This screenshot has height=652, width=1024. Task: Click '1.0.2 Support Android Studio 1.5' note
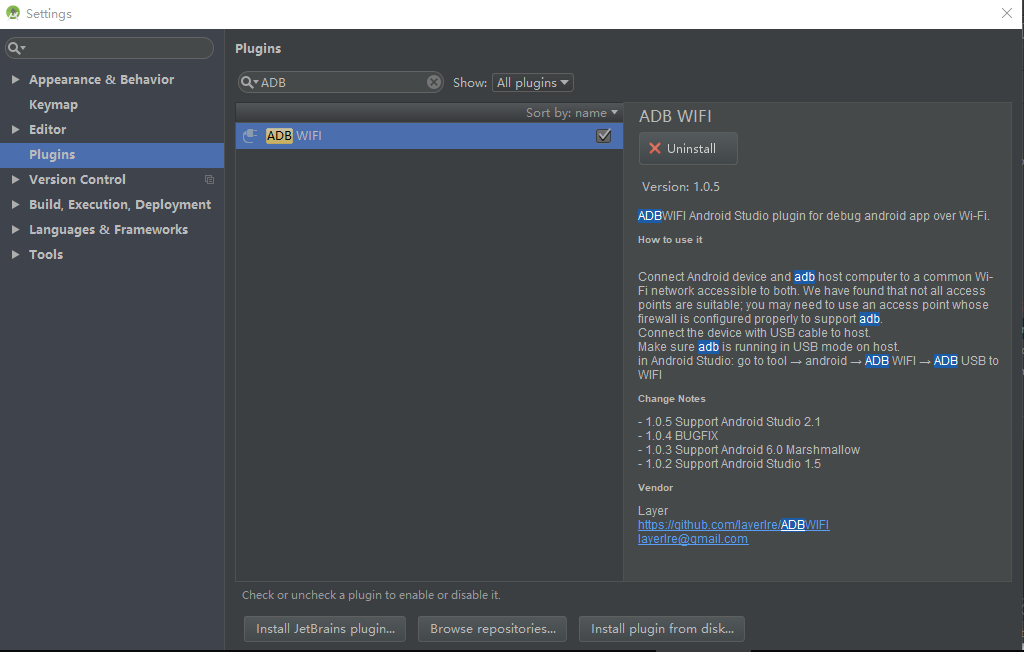pos(729,464)
